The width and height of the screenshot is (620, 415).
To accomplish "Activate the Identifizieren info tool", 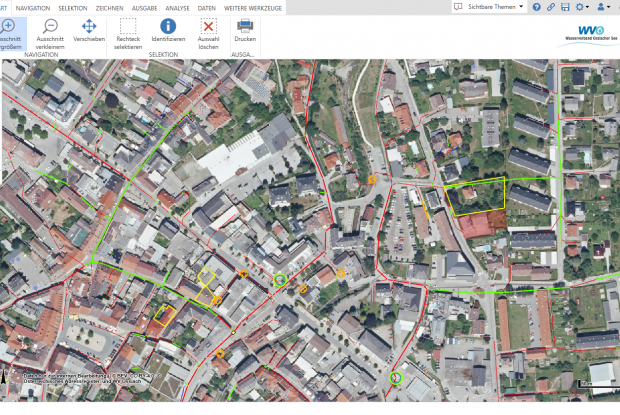I will click(x=168, y=32).
